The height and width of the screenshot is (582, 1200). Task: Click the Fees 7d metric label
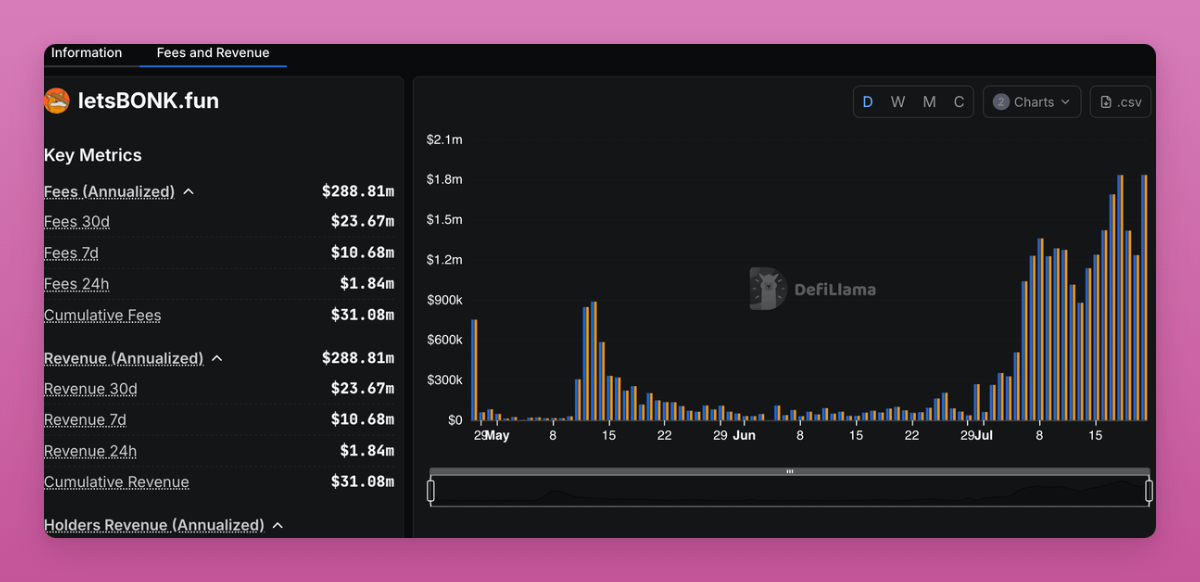pyautogui.click(x=71, y=253)
